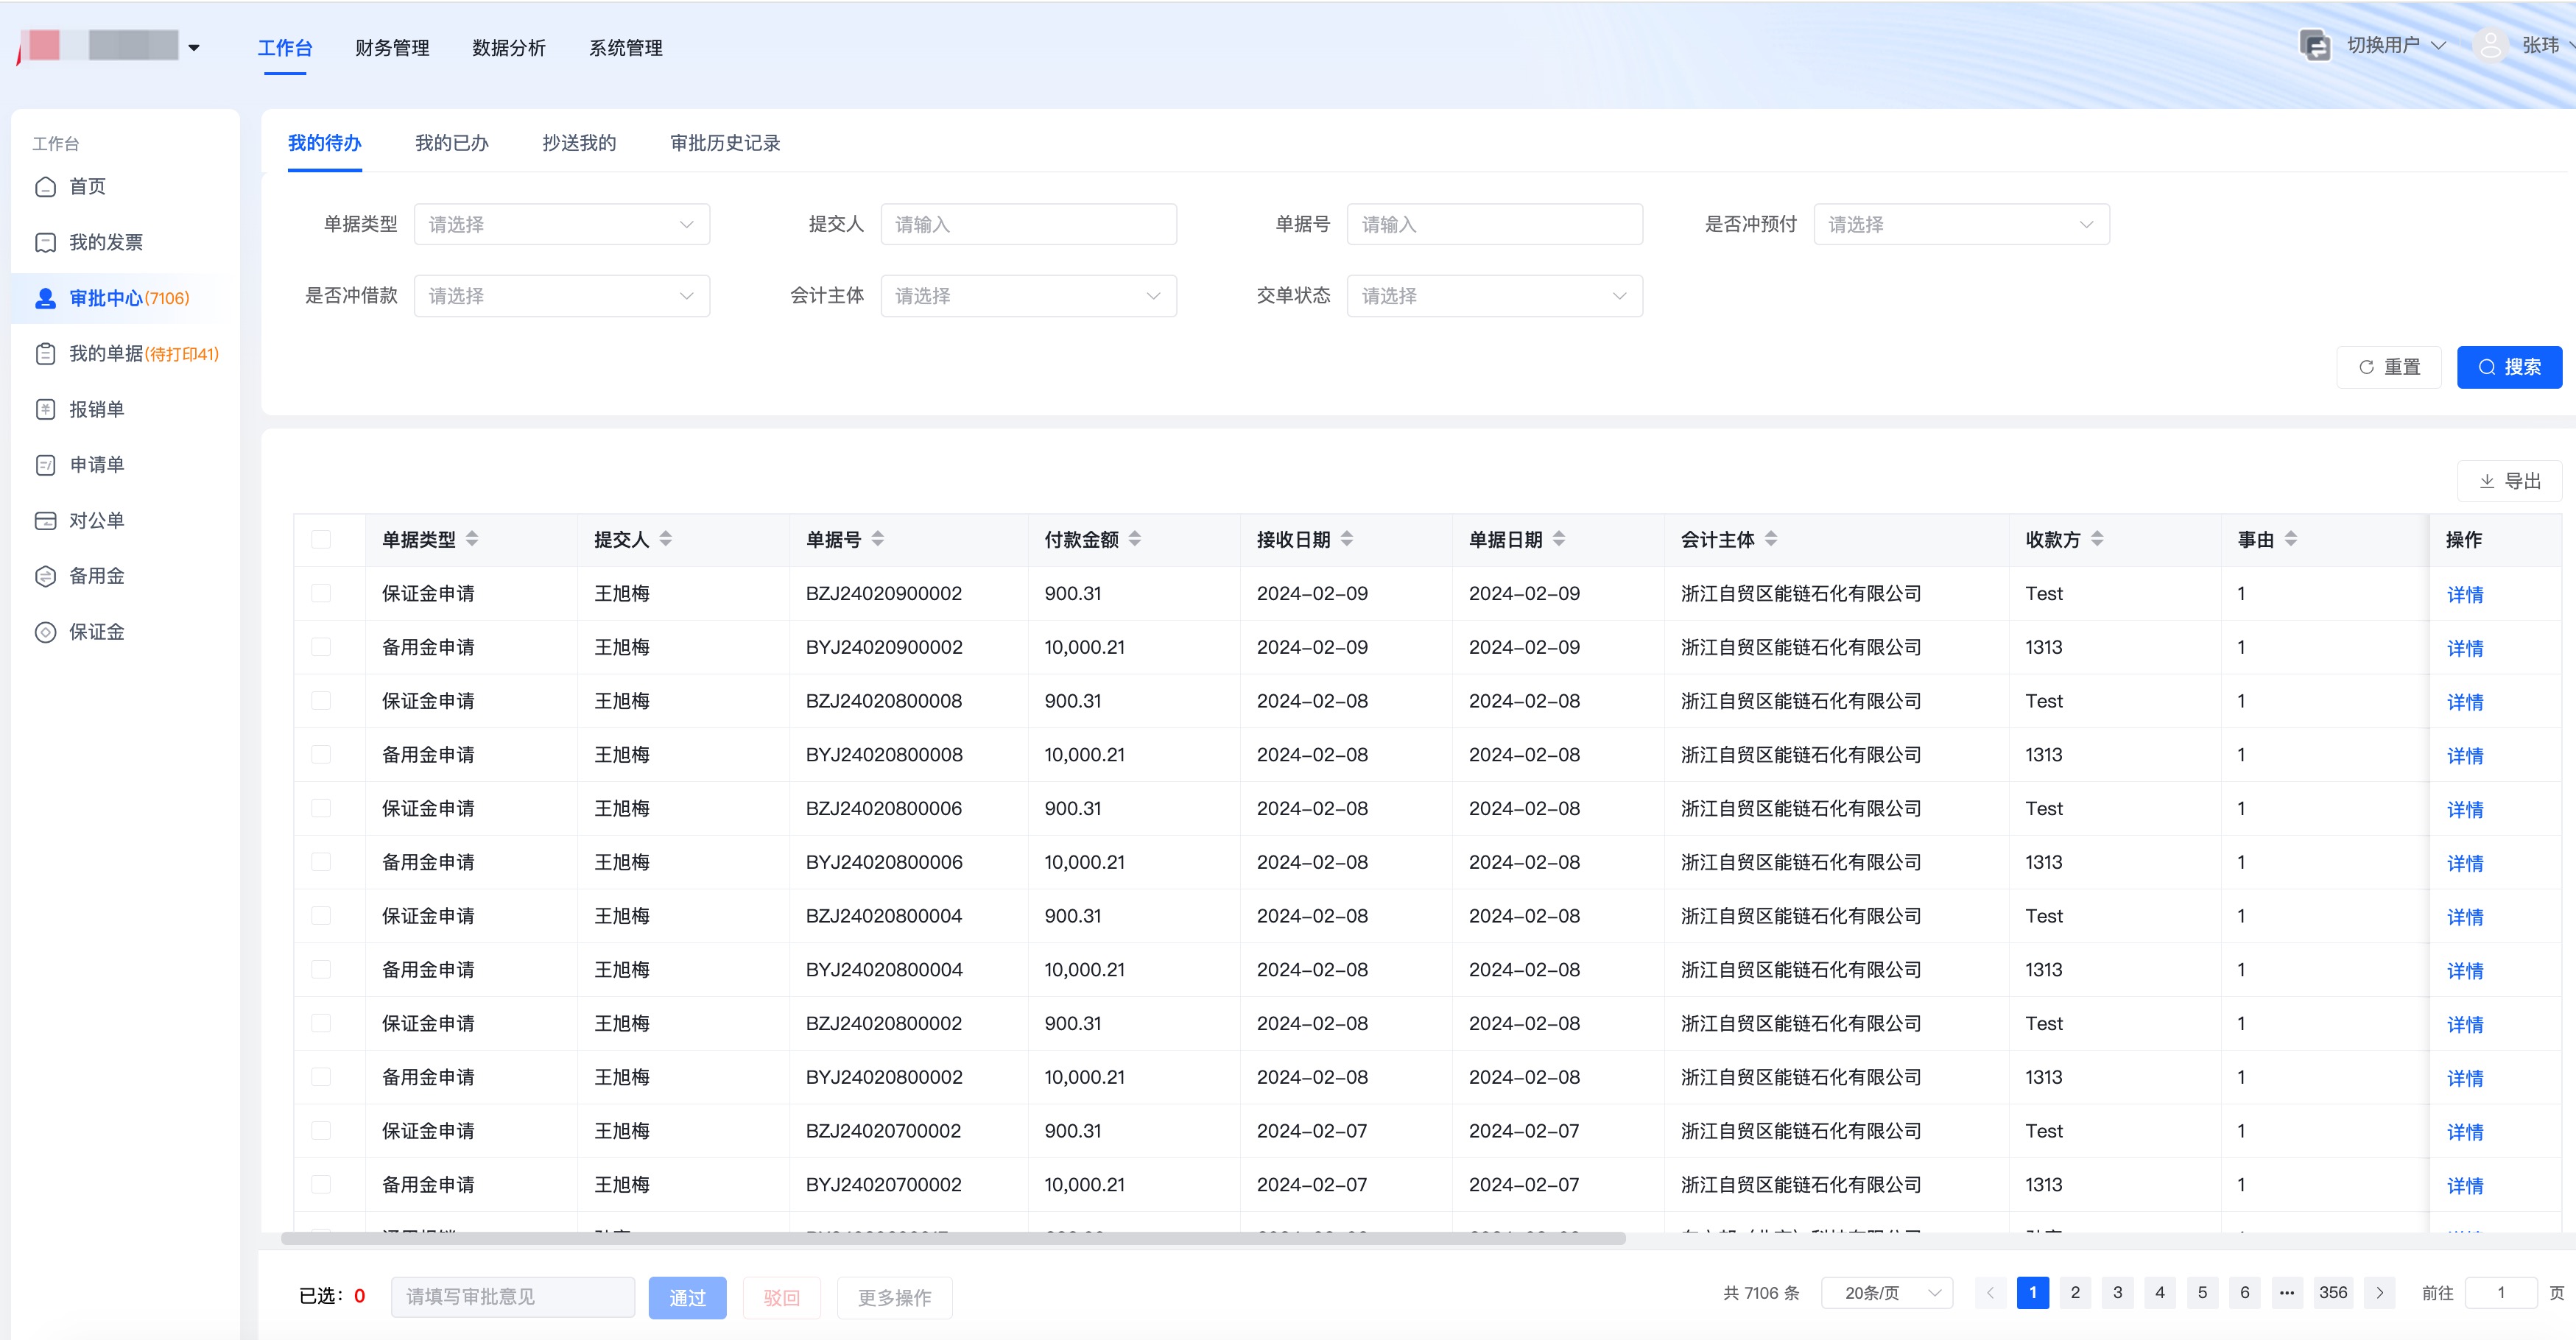Click the 首页 home icon in sidebar
Viewport: 2576px width, 1340px height.
[x=45, y=187]
